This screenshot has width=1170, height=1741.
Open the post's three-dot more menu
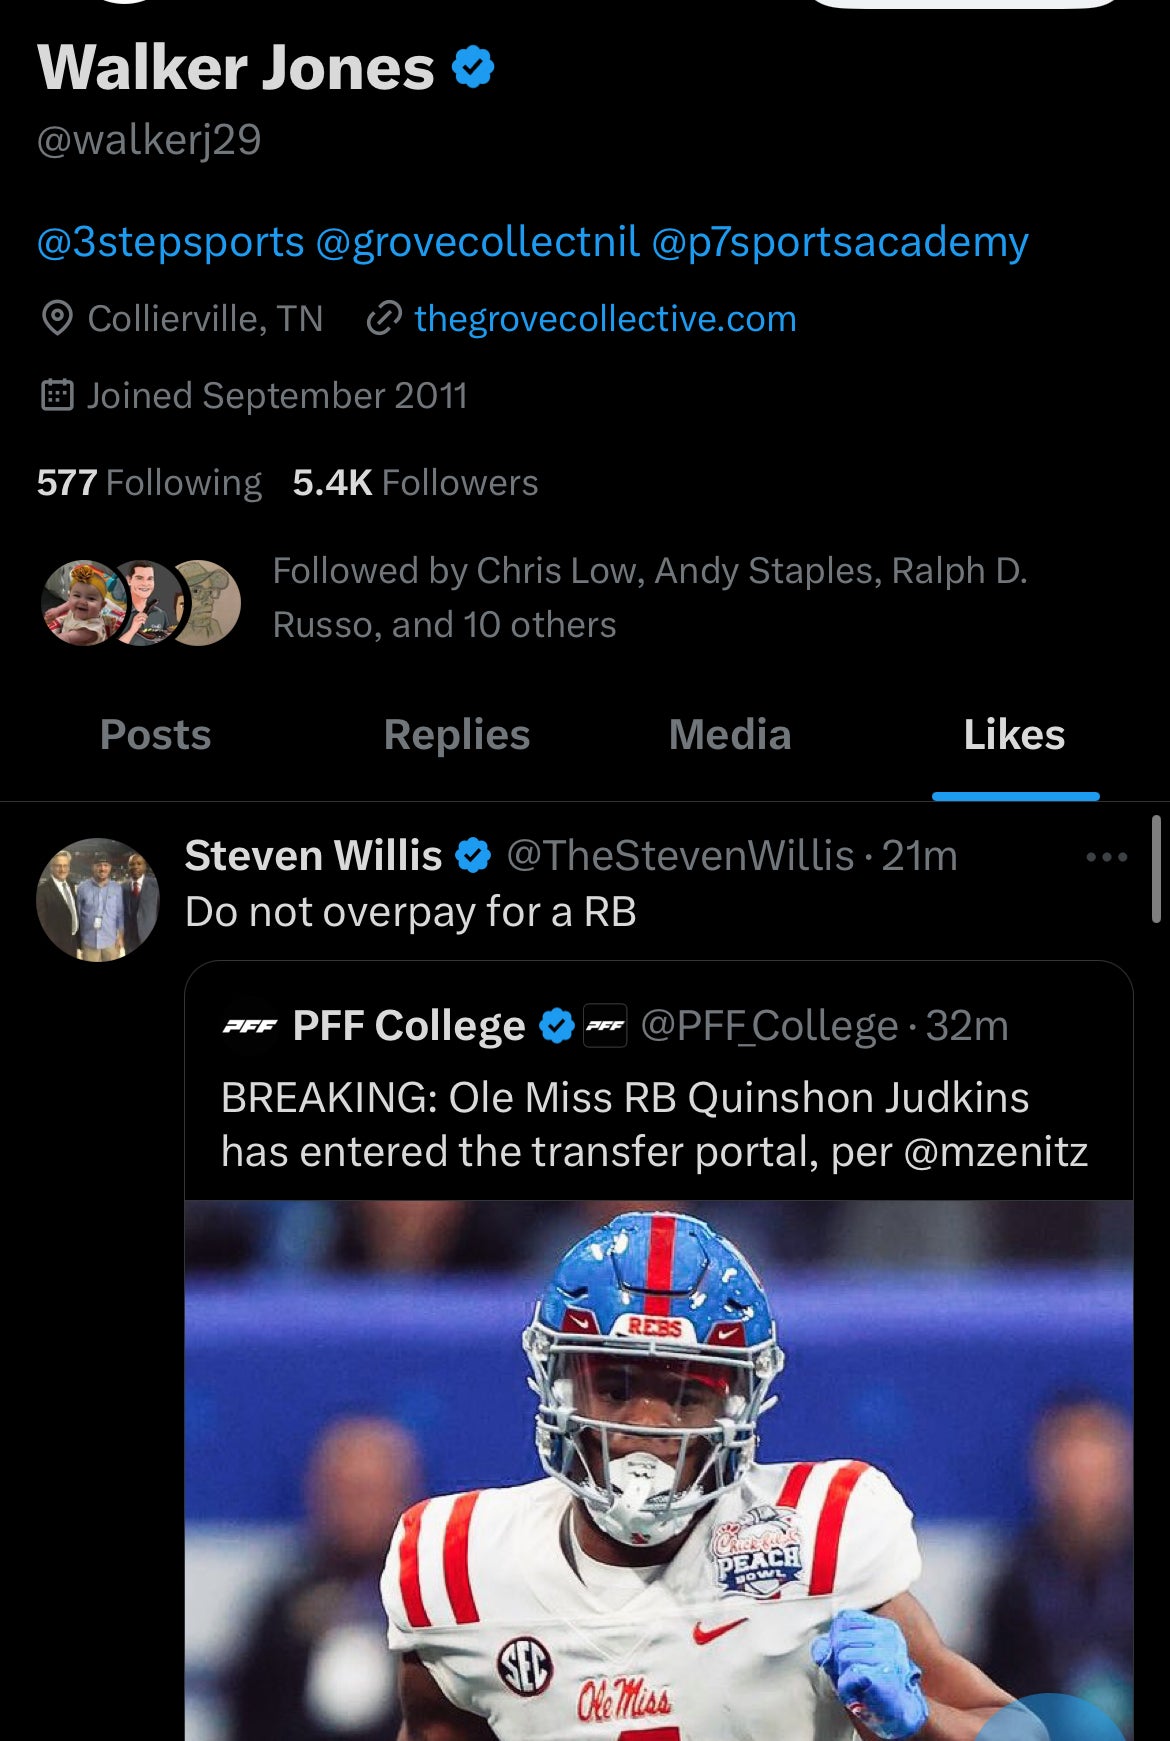[1106, 857]
